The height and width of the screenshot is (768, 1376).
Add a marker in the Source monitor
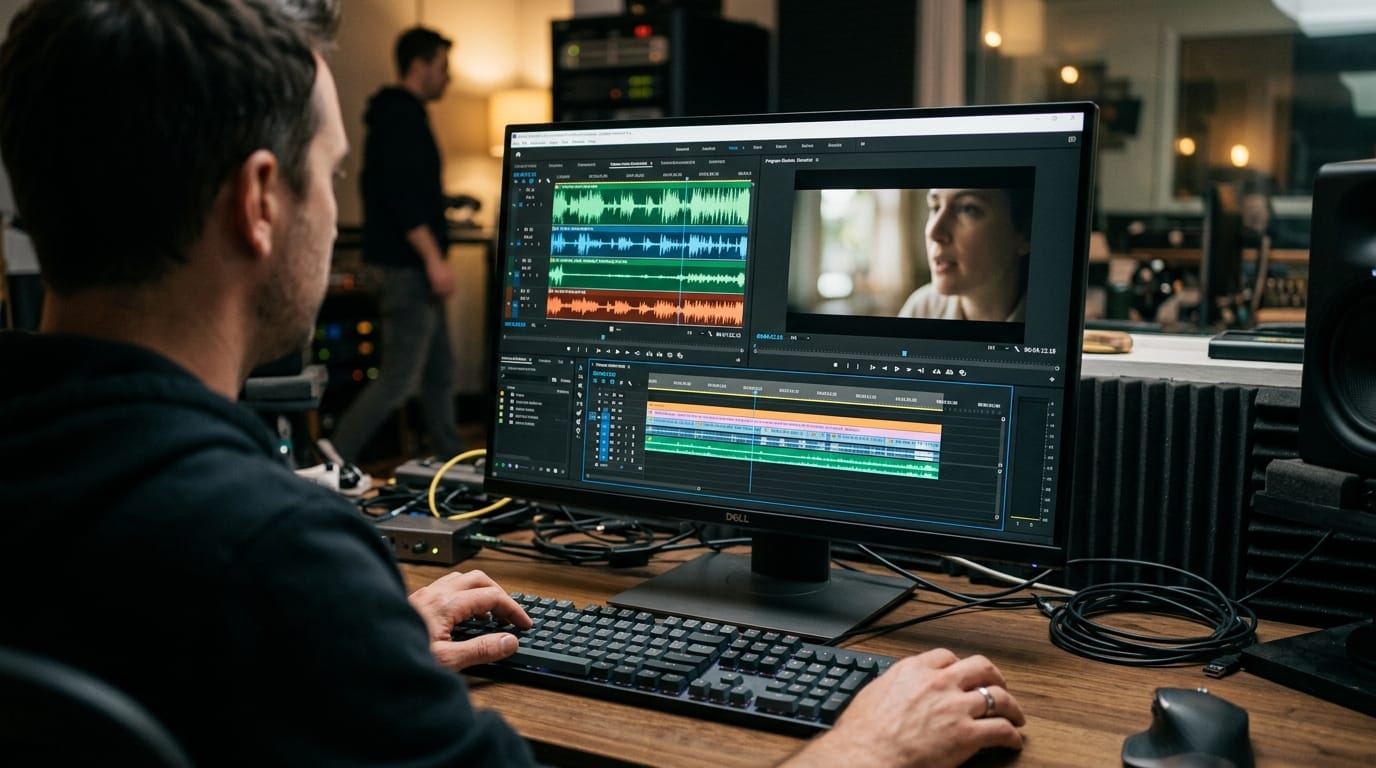pos(569,349)
